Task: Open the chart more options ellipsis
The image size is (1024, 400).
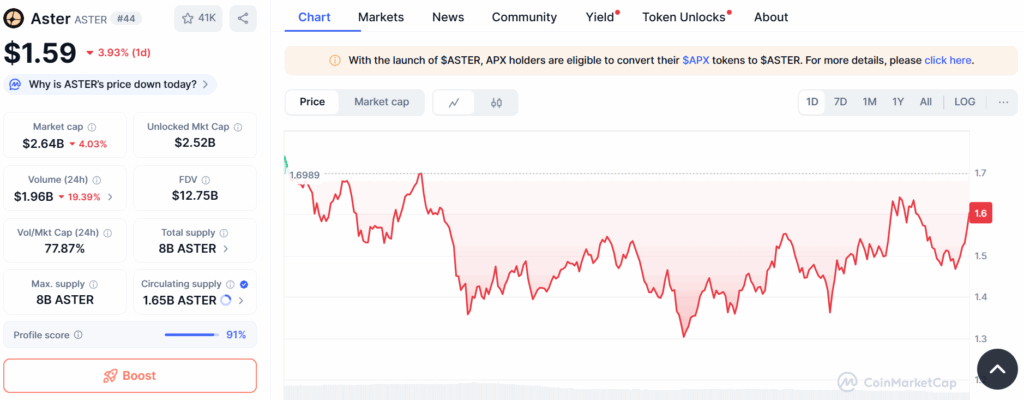Action: (1003, 102)
